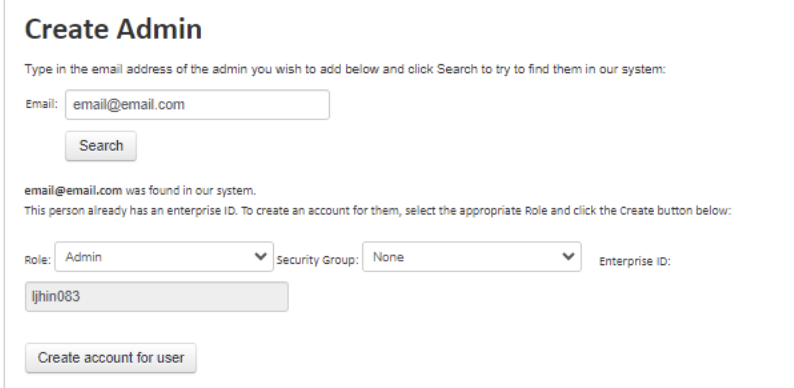The image size is (794, 388).
Task: Click the Email: field label
Action: coord(42,104)
